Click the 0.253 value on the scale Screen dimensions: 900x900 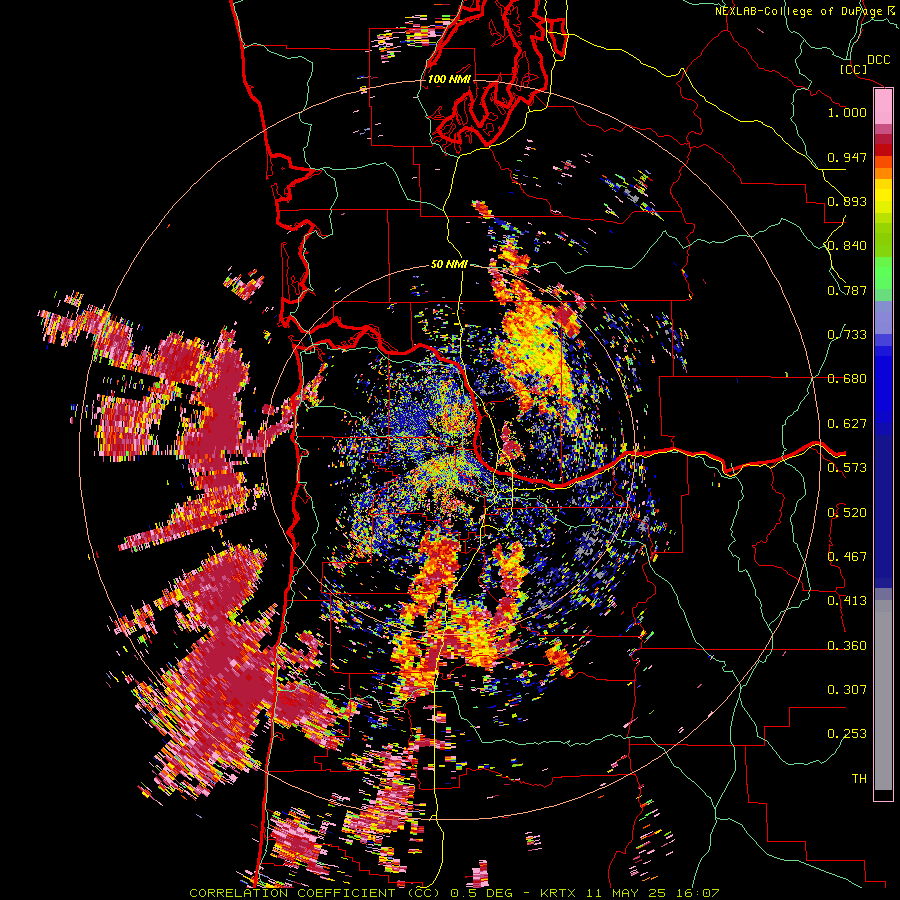(847, 734)
